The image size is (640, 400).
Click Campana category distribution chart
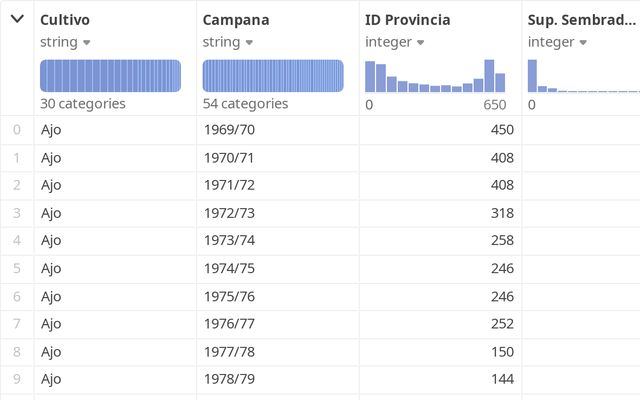click(273, 76)
